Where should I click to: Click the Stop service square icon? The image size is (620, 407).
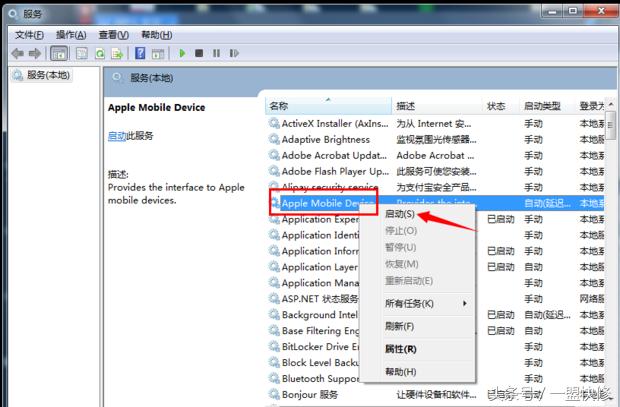(199, 53)
